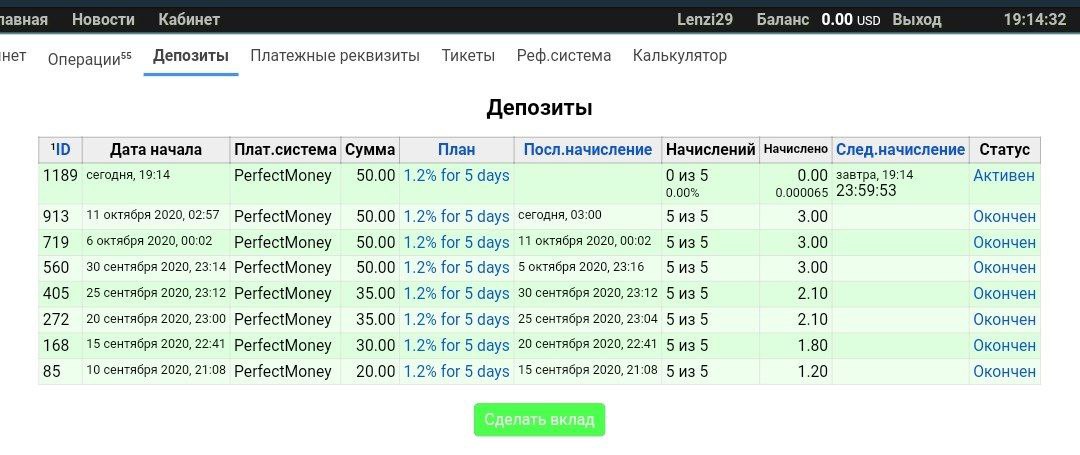Select the last accrual сегодня, 03:00
This screenshot has width=1080, height=455.
[x=560, y=215]
